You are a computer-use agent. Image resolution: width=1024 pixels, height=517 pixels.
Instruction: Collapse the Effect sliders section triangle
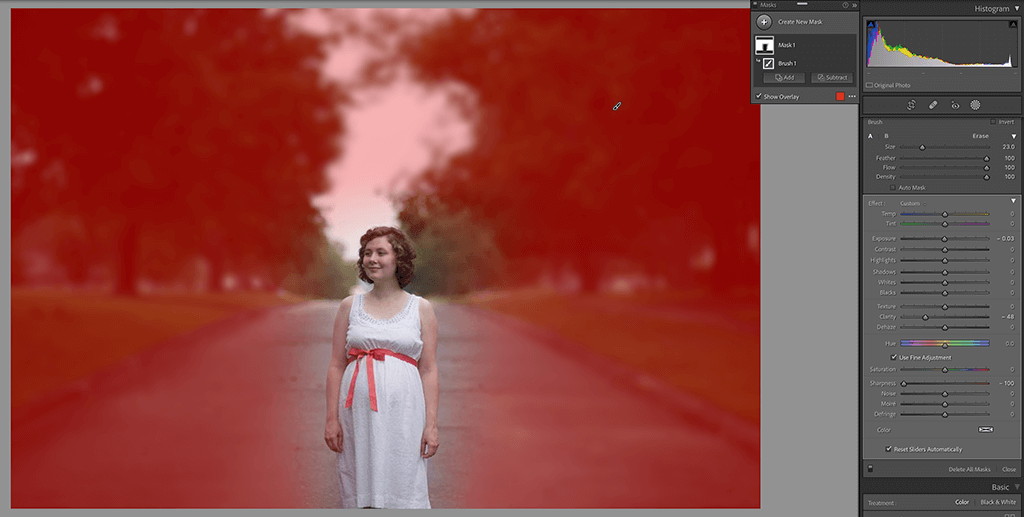coord(1014,201)
